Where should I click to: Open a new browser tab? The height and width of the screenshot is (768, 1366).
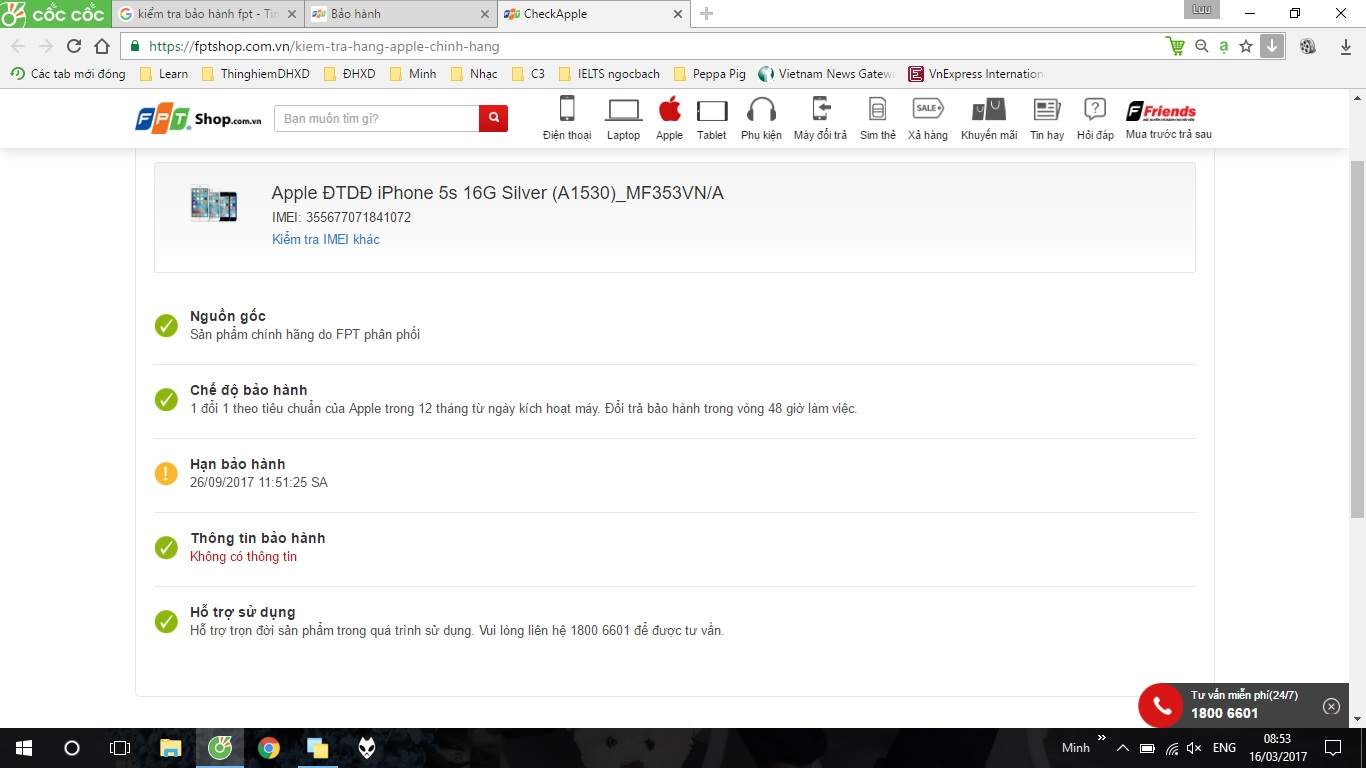[x=707, y=14]
